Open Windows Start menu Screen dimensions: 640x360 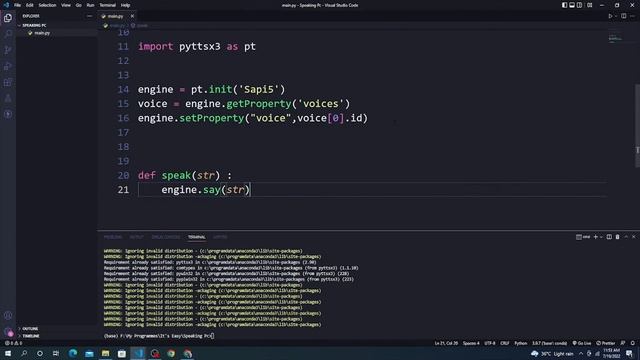click(8, 353)
